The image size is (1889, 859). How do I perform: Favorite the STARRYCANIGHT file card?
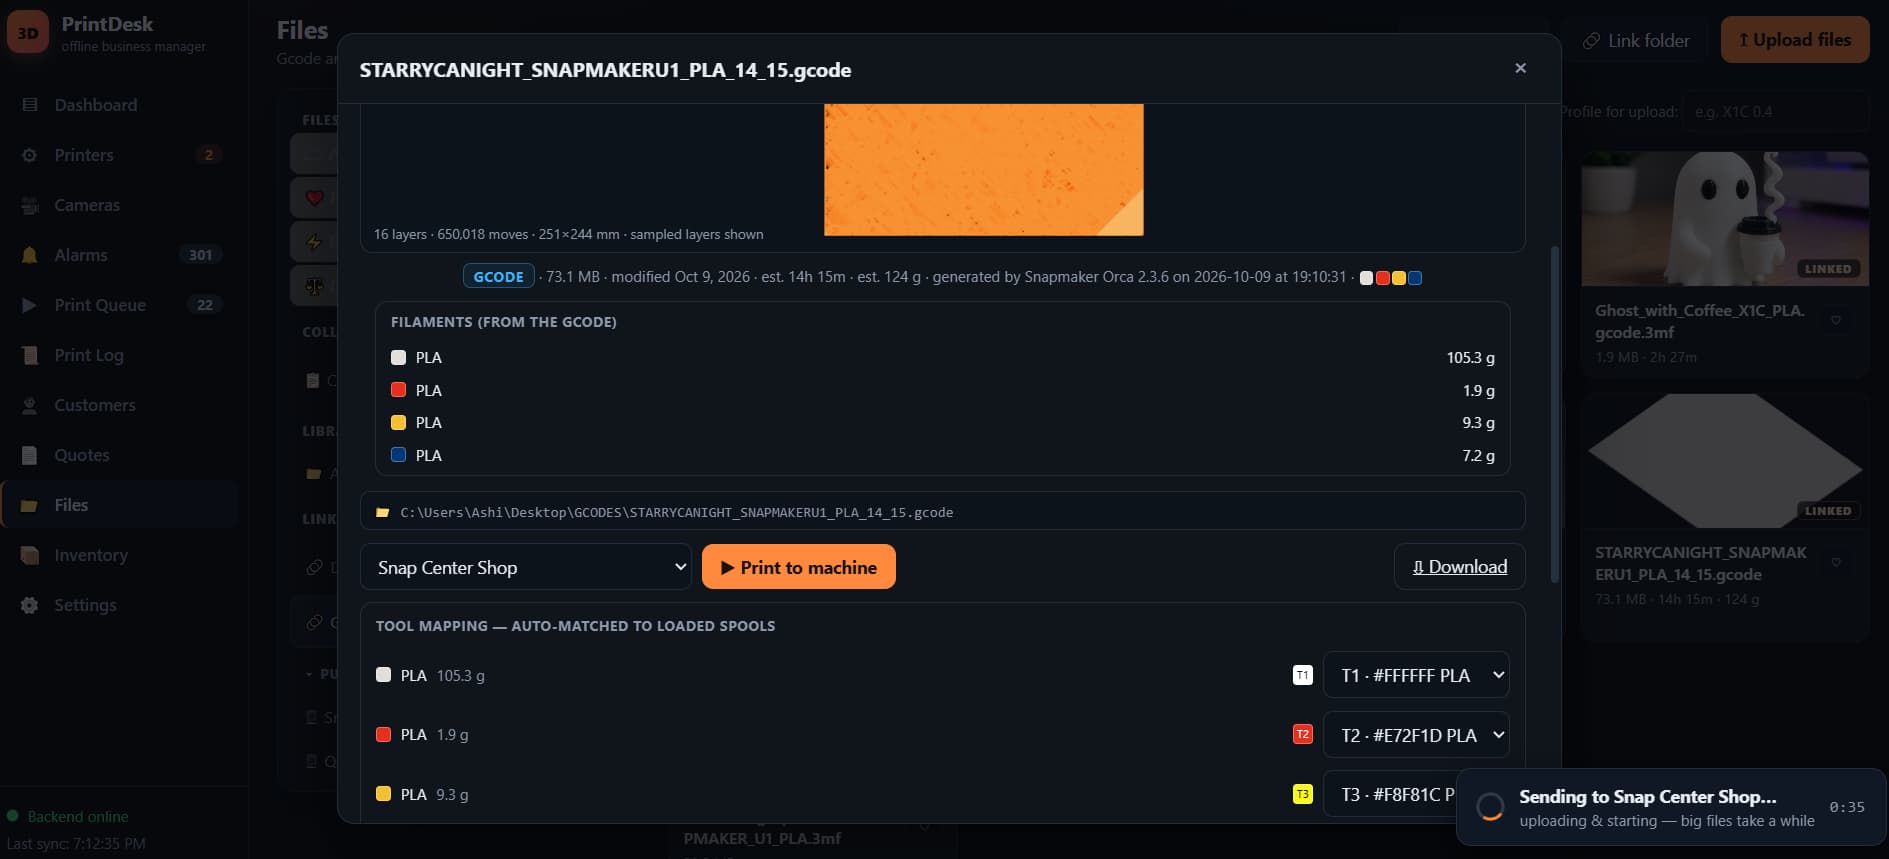(1835, 563)
